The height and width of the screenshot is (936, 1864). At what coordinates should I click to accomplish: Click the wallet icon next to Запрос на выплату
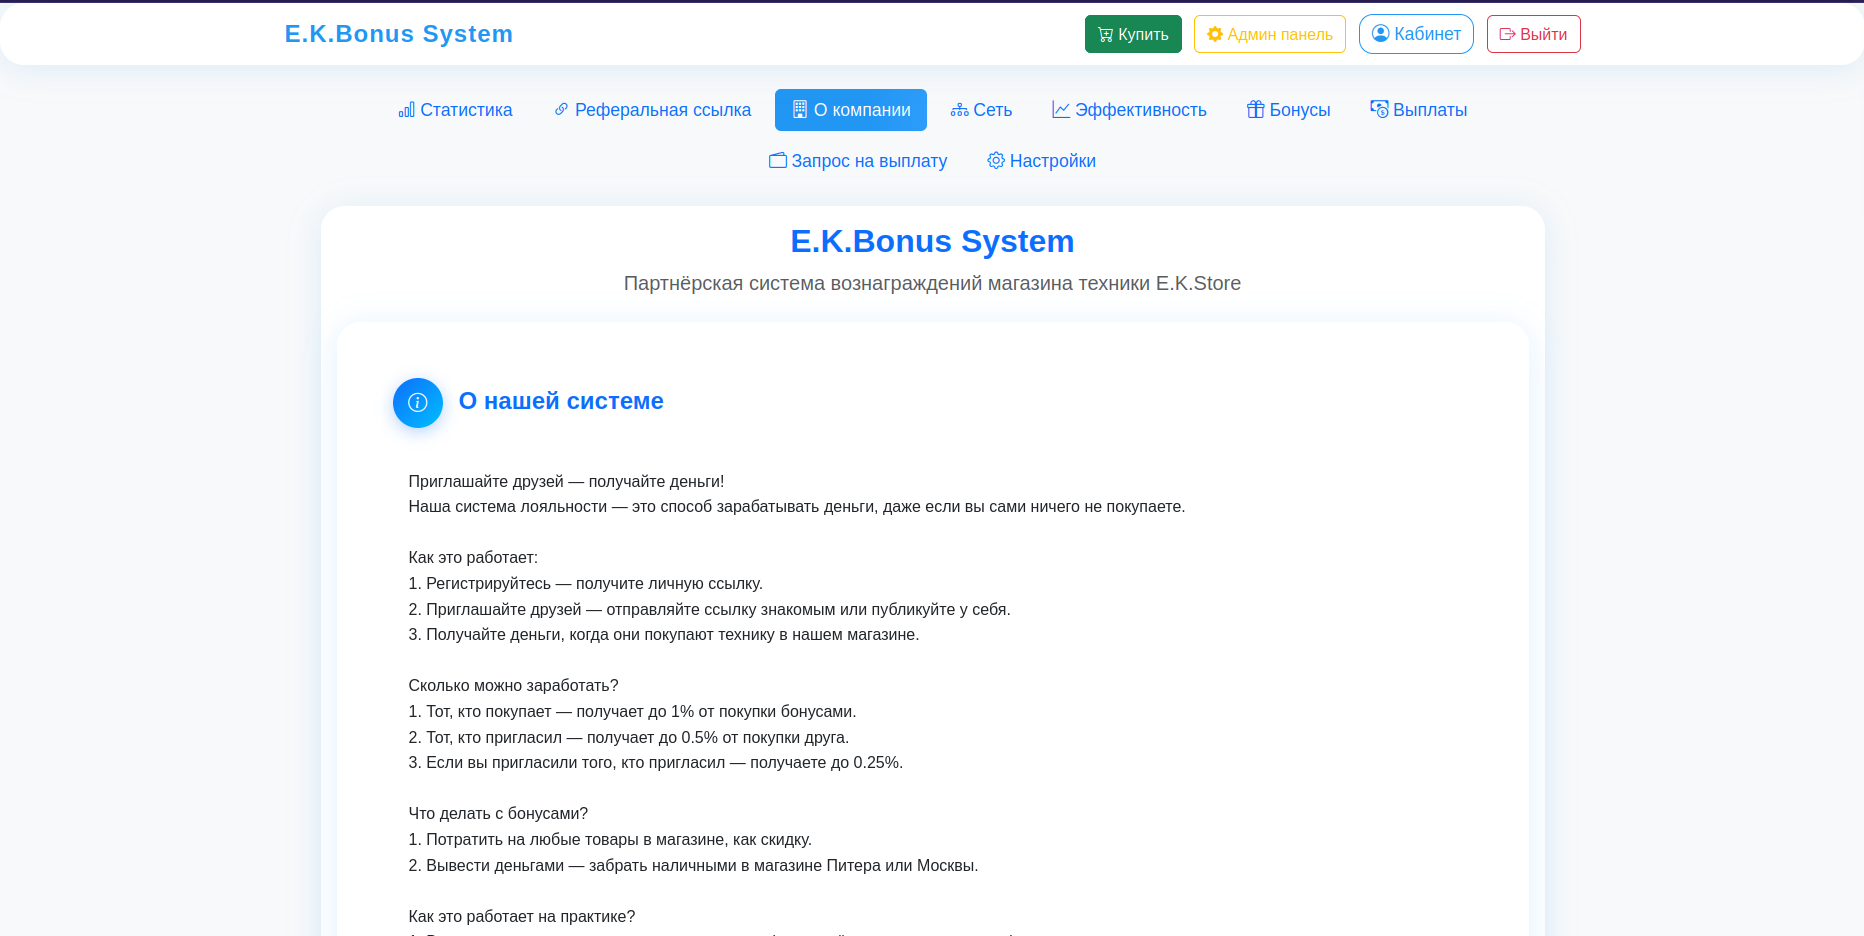[777, 160]
